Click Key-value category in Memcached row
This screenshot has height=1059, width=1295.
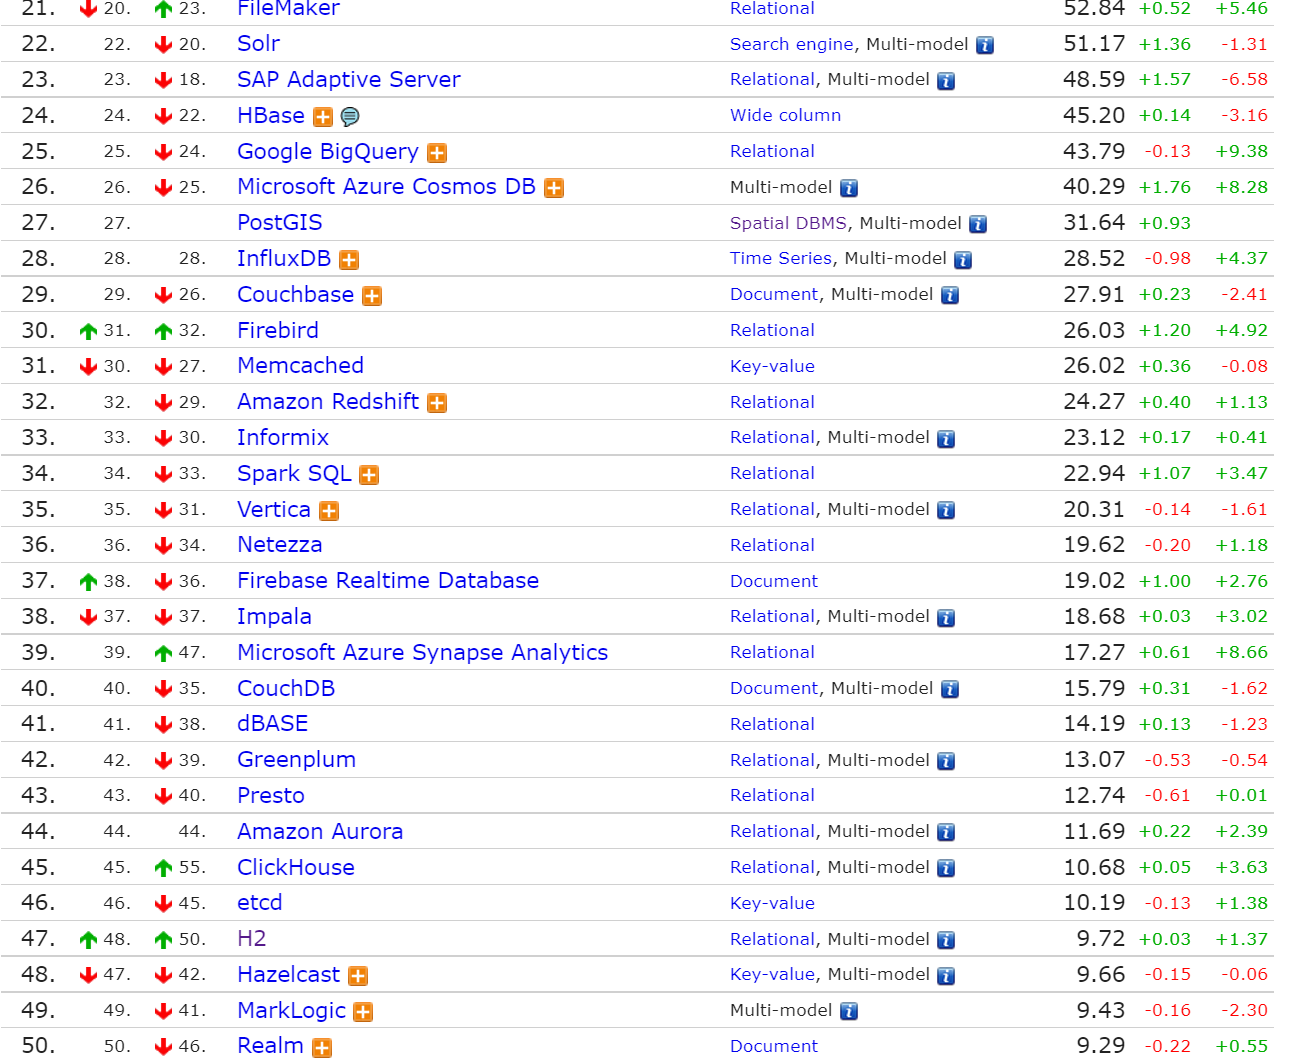point(772,367)
